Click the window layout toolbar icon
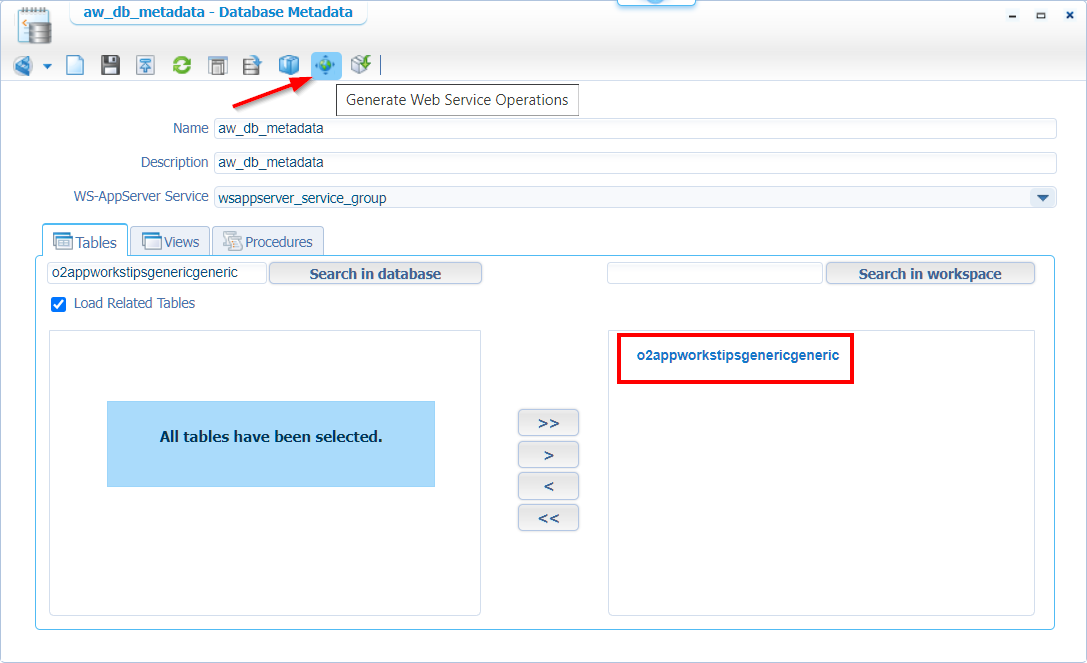Viewport: 1087px width, 663px height. (218, 66)
